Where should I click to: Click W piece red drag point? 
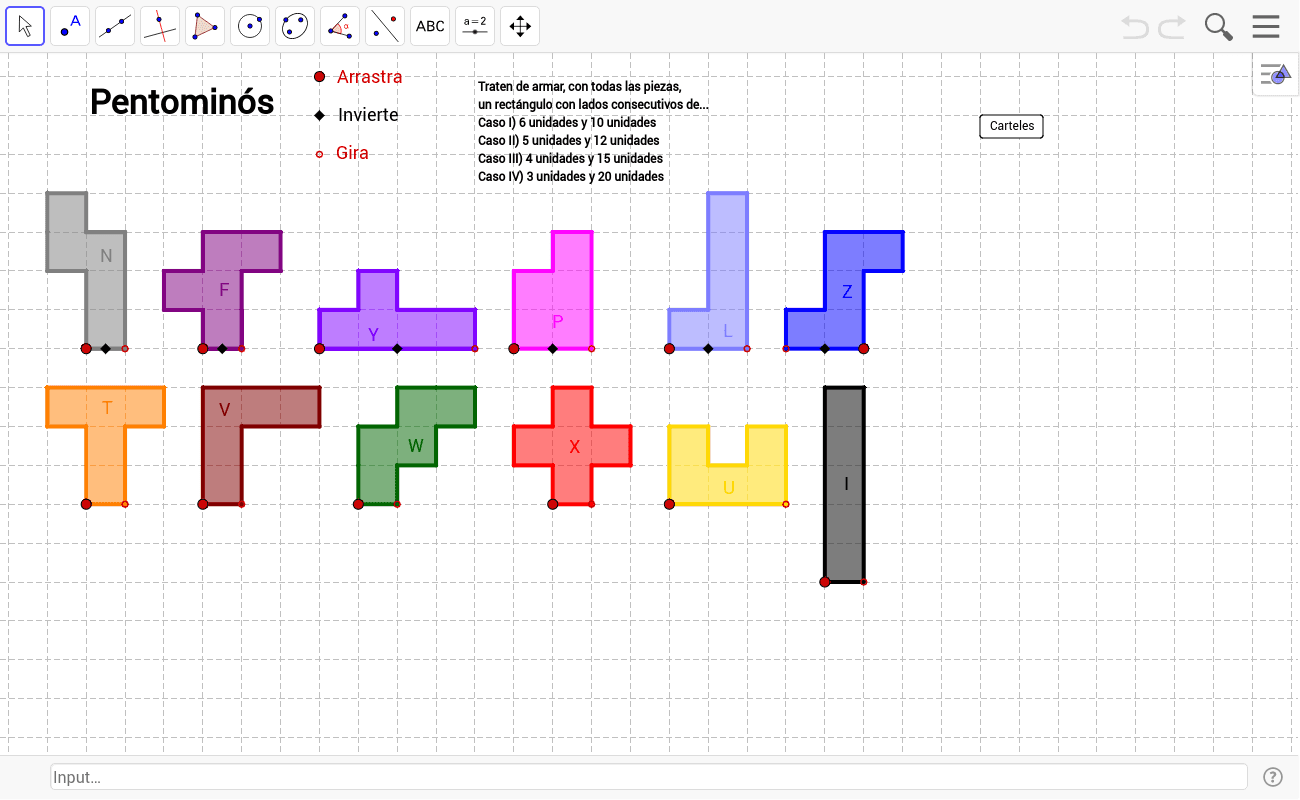click(x=358, y=504)
